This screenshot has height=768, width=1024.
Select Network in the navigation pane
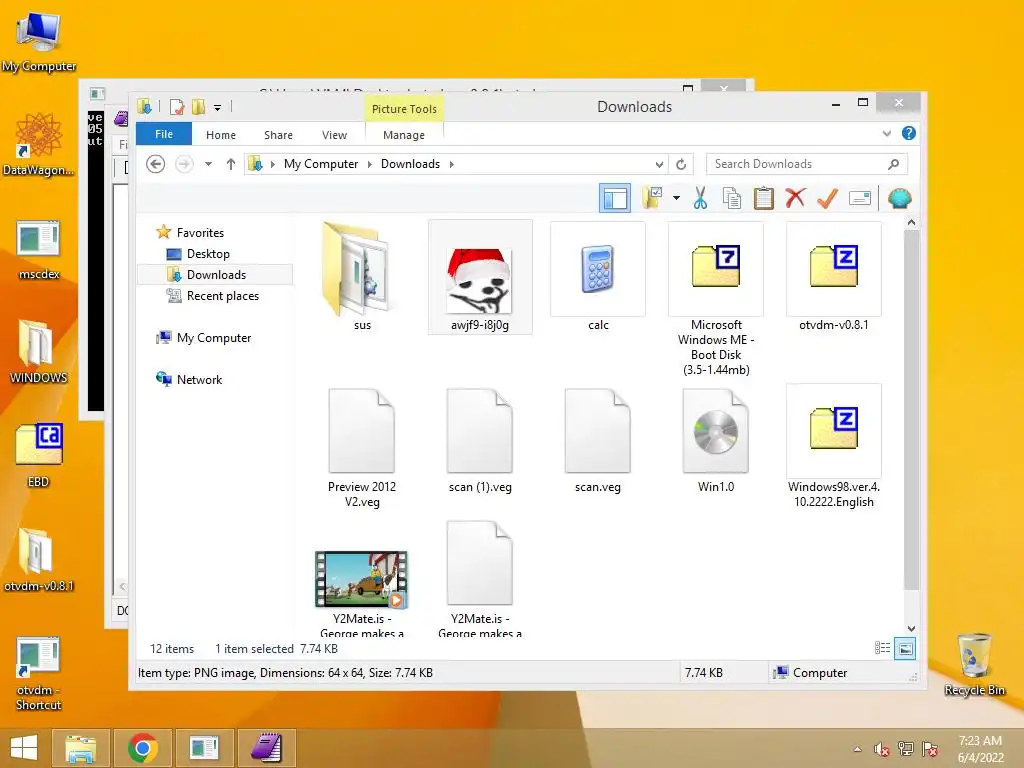coord(189,379)
